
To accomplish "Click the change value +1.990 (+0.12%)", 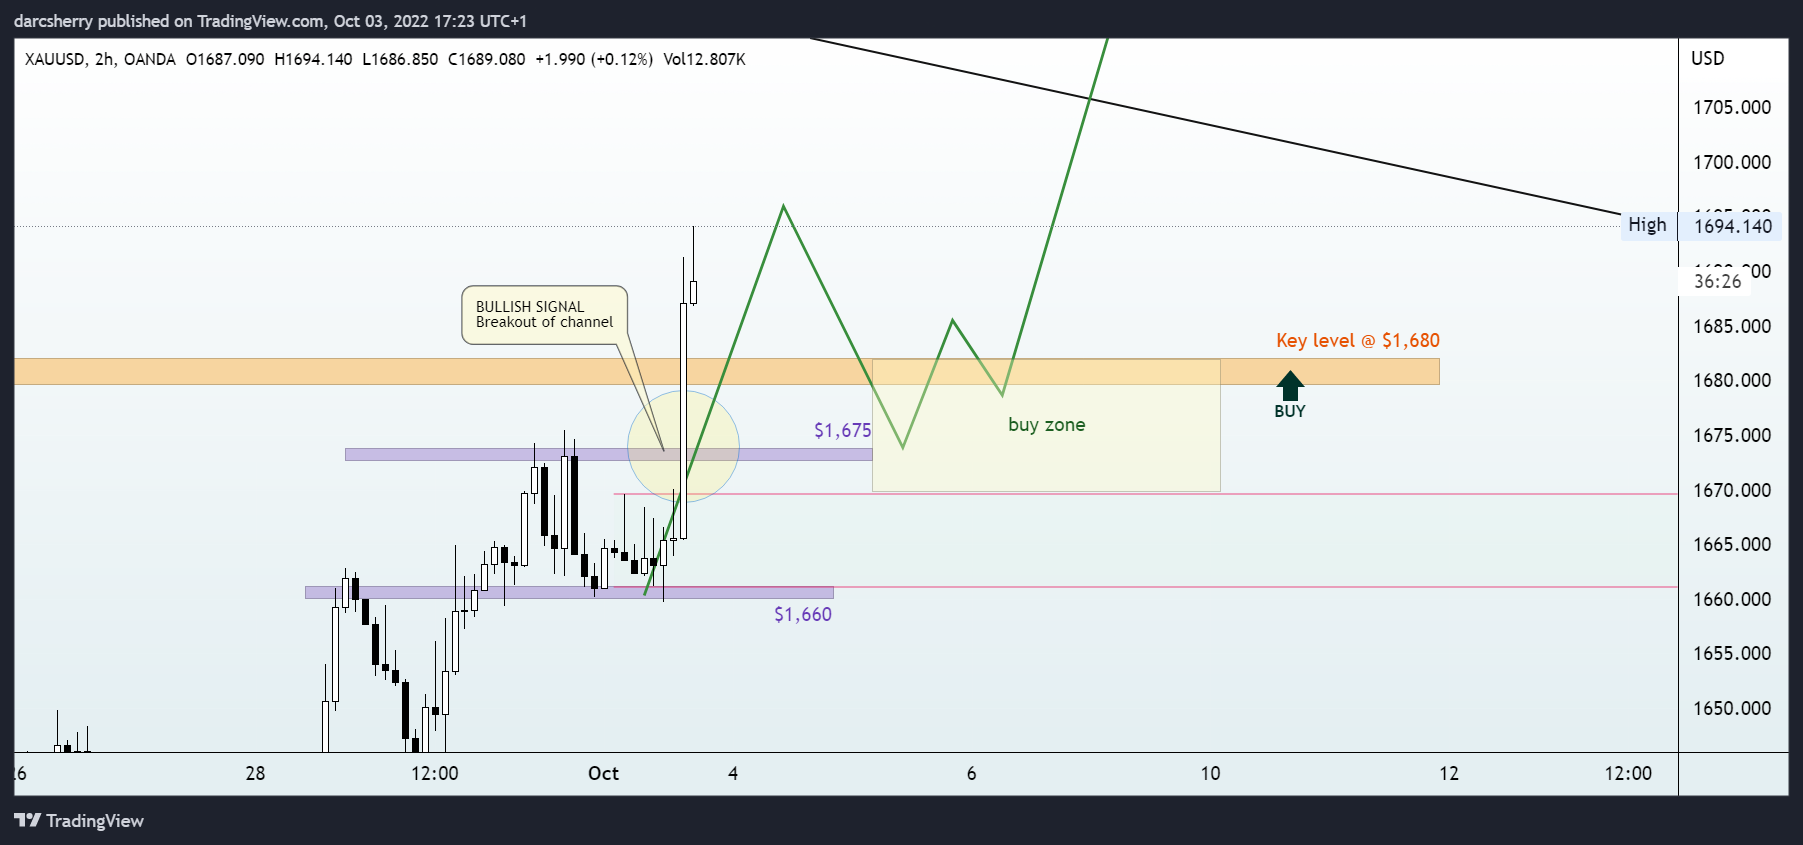I will click(x=594, y=59).
